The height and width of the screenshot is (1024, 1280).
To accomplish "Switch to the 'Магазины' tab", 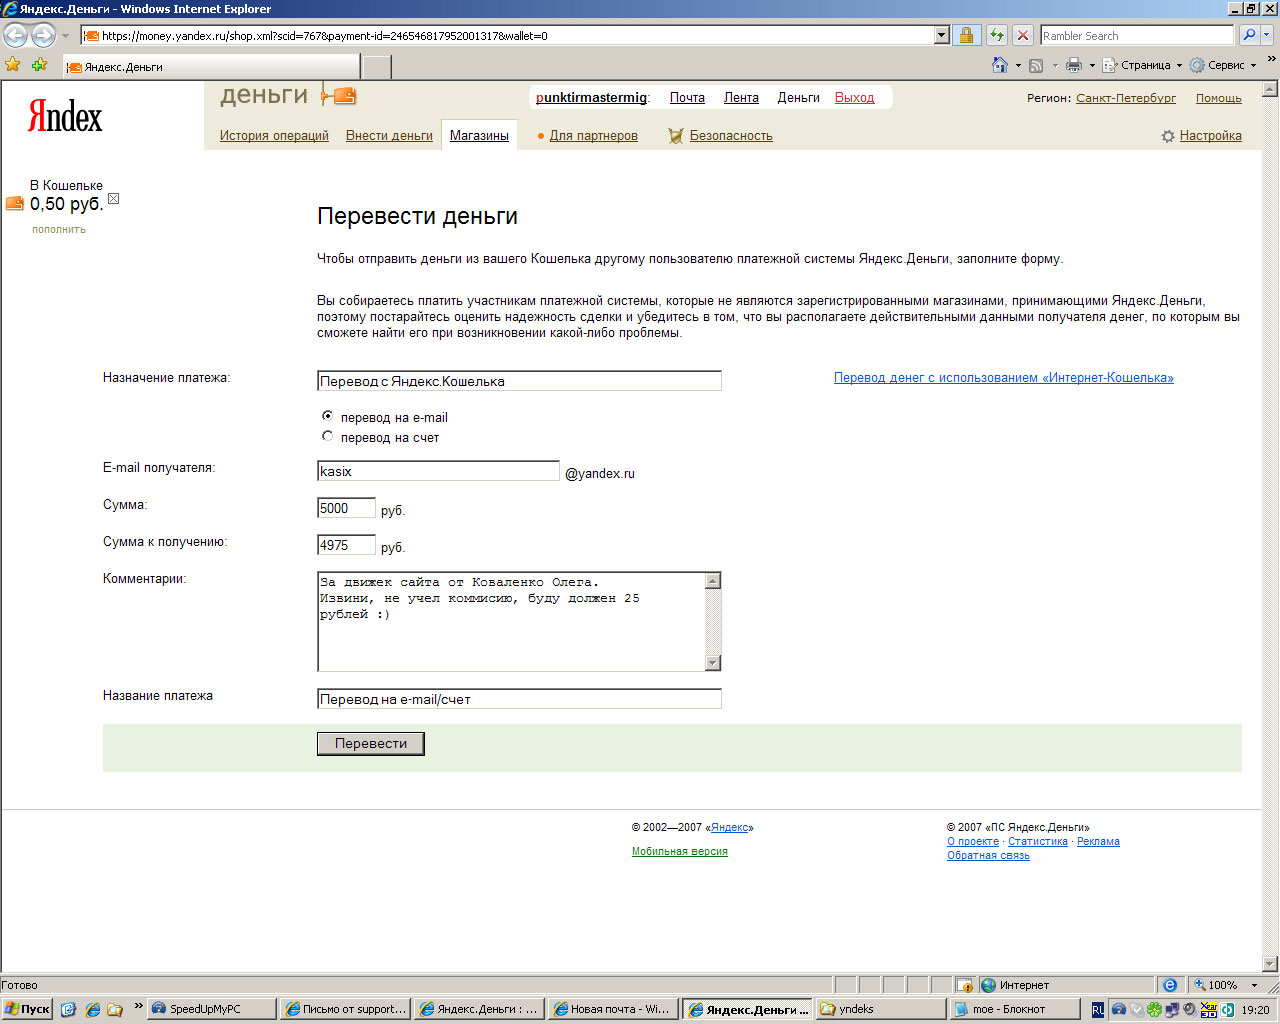I will coord(479,136).
